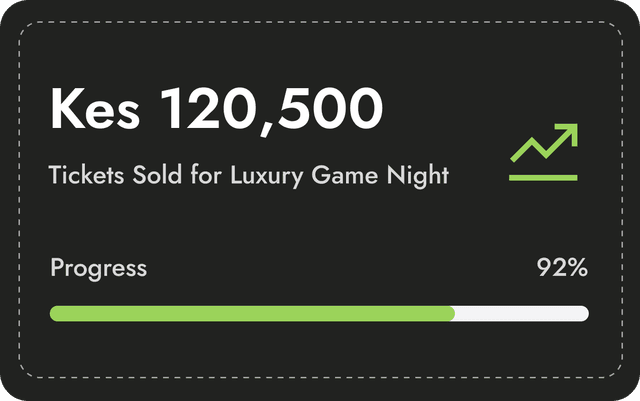This screenshot has width=640, height=401.
Task: Click the 92% progress value
Action: coord(562,268)
